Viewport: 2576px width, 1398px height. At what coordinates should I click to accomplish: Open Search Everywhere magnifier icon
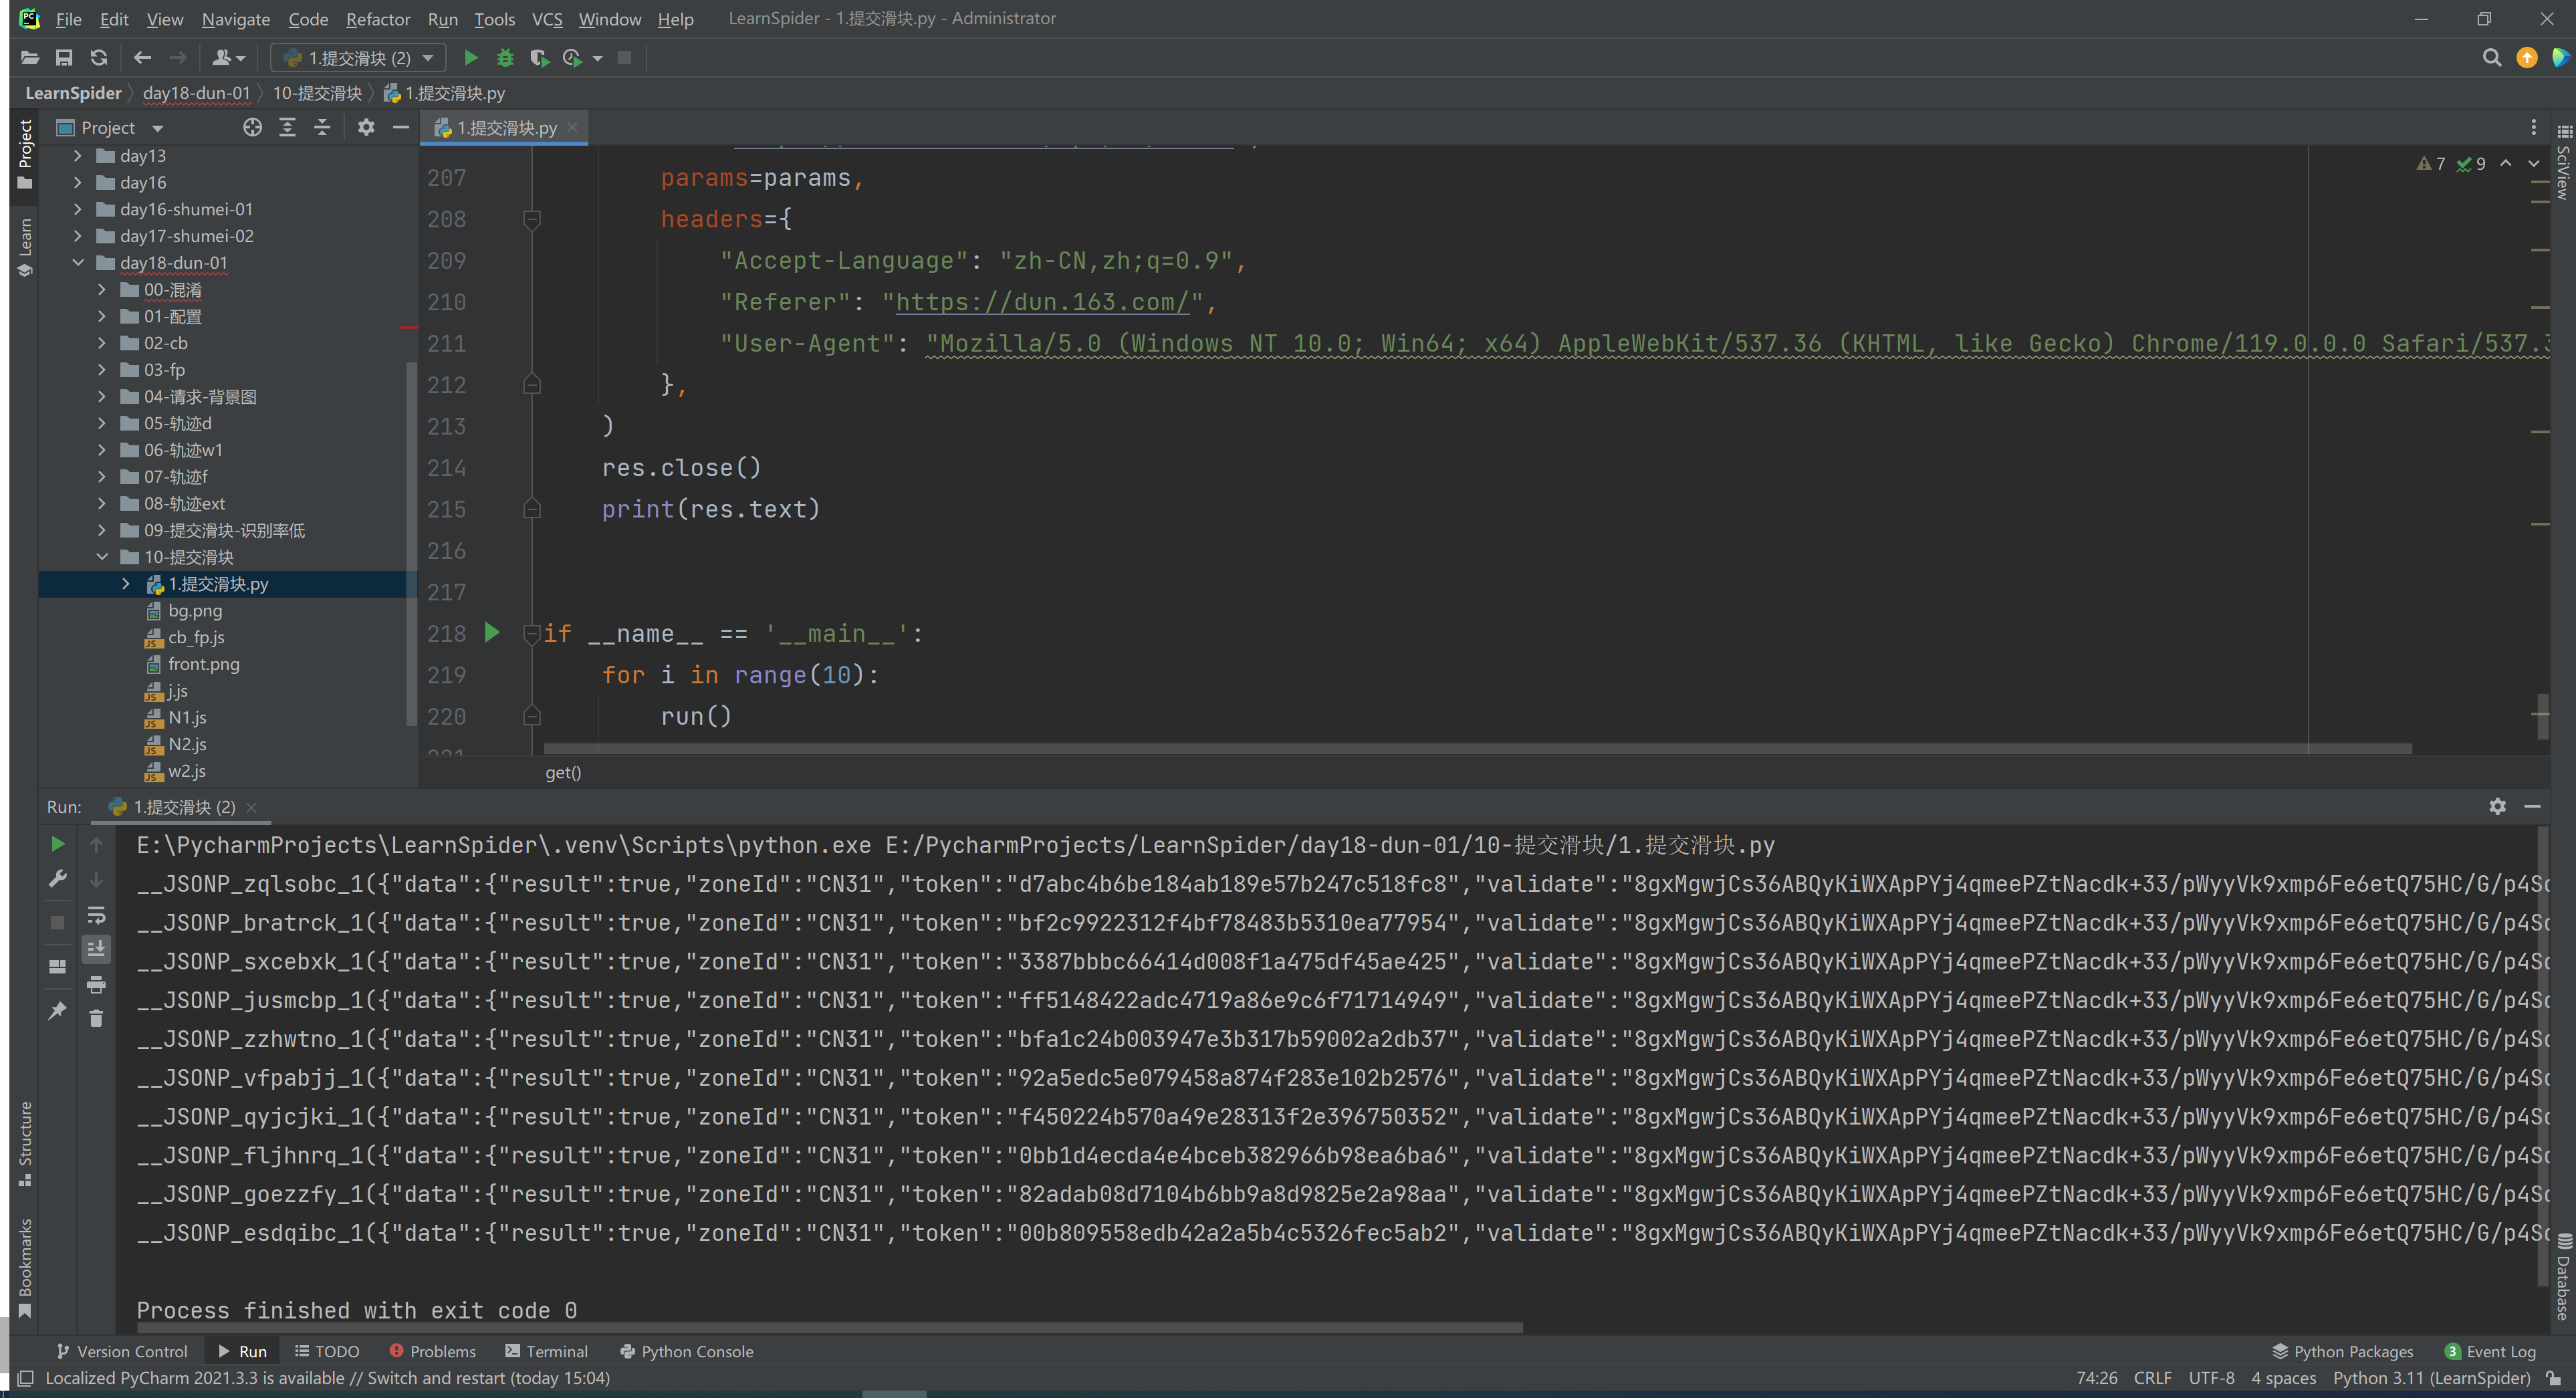(2491, 58)
